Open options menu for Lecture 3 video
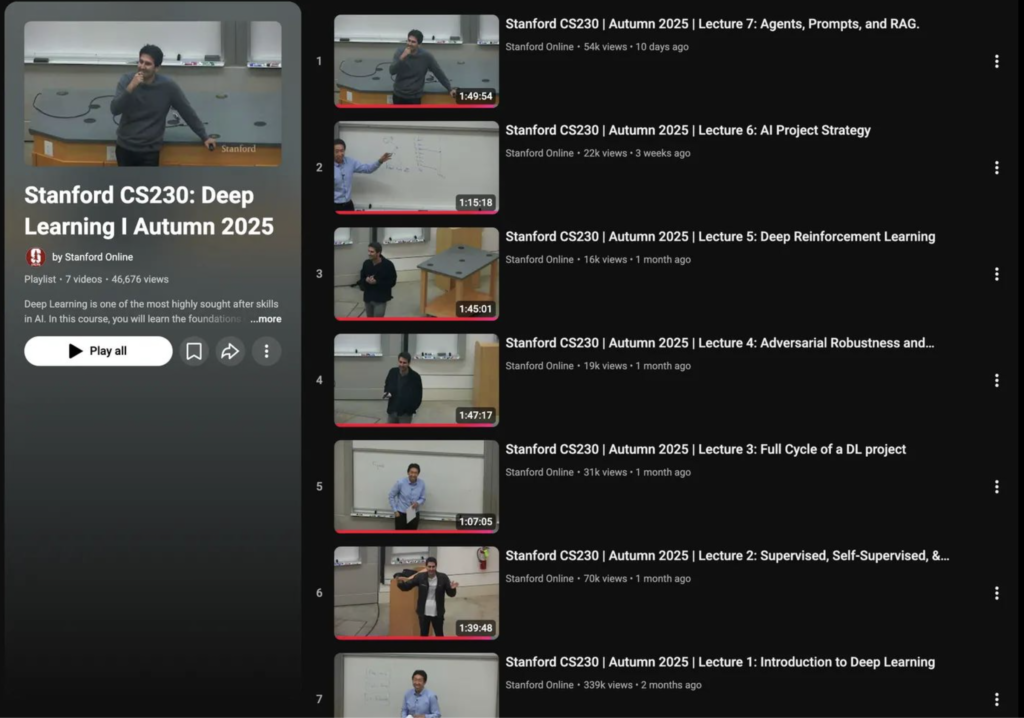1024x718 pixels. point(996,487)
